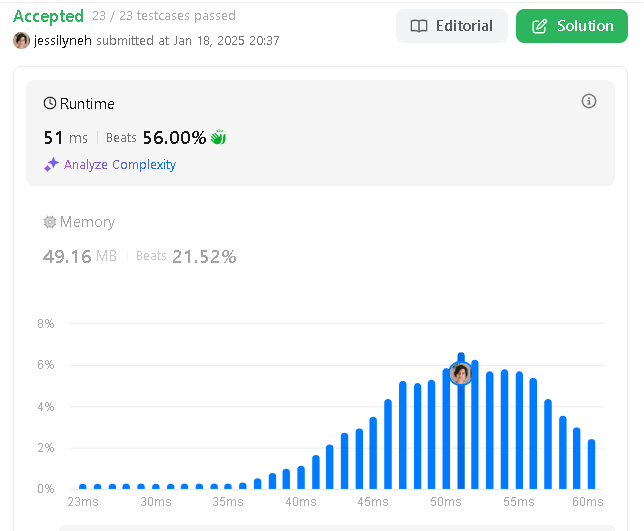The height and width of the screenshot is (531, 644).
Task: Click the 8% y-axis label
Action: point(46,324)
